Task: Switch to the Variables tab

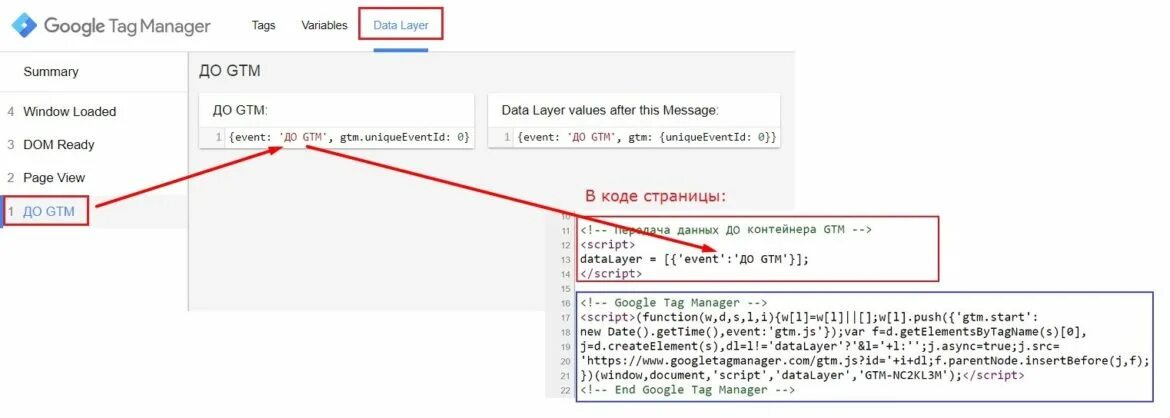Action: [325, 25]
